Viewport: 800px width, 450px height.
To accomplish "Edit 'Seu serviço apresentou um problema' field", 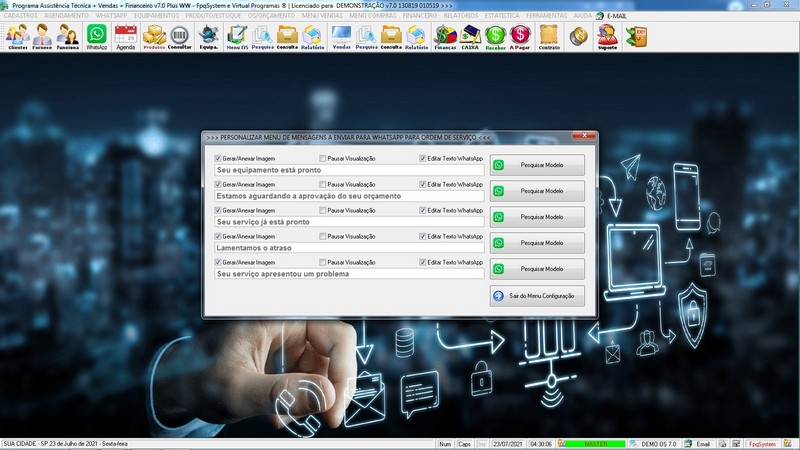I will pos(349,274).
